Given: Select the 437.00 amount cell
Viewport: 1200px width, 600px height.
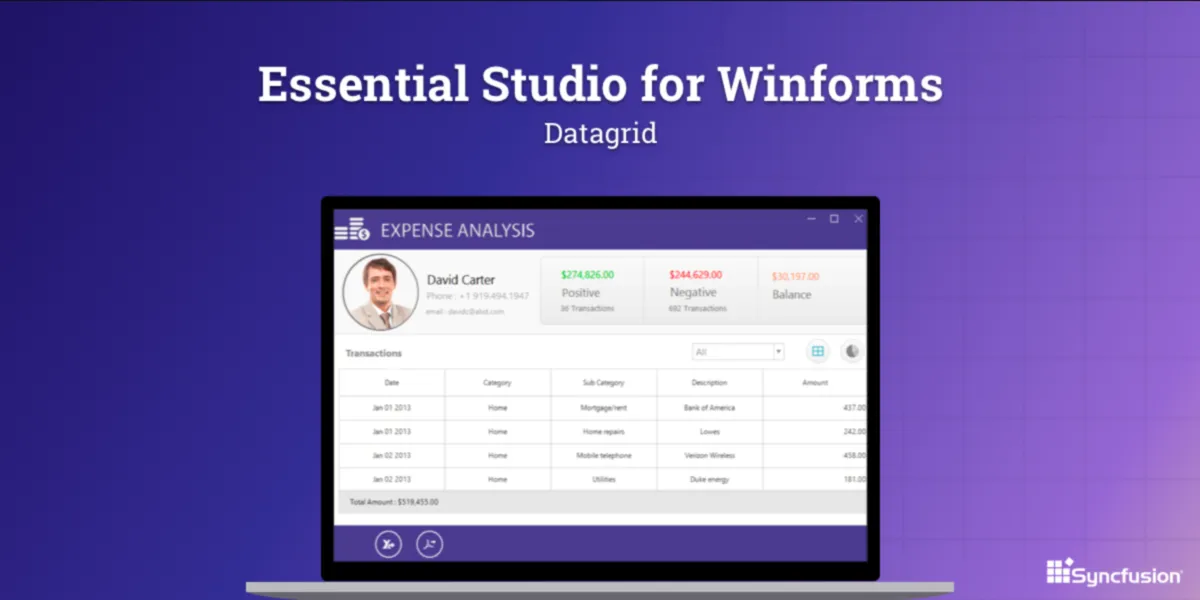Looking at the screenshot, I should pos(815,408).
